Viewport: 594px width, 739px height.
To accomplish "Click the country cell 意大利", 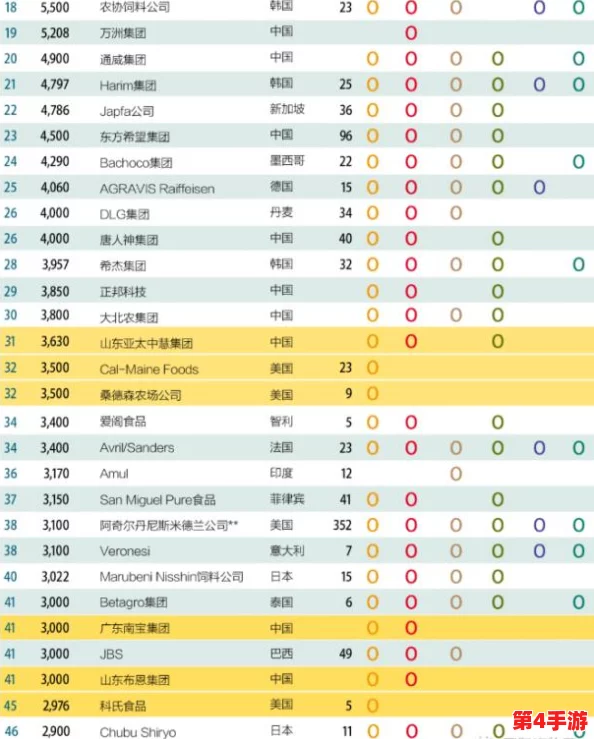I will [287, 550].
